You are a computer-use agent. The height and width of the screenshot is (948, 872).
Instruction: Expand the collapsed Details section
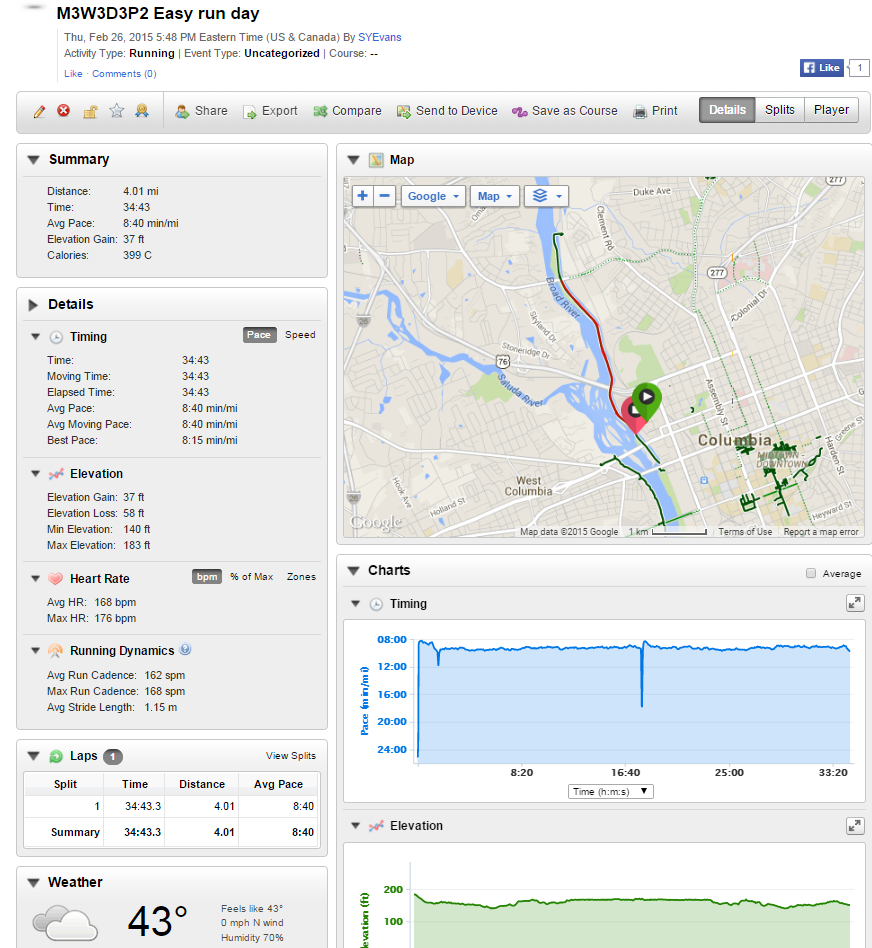33,305
